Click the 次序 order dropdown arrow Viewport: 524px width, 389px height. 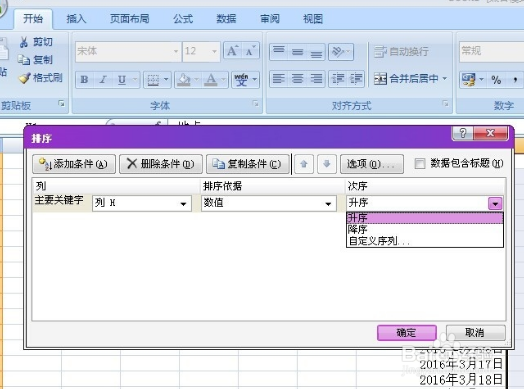[495, 203]
